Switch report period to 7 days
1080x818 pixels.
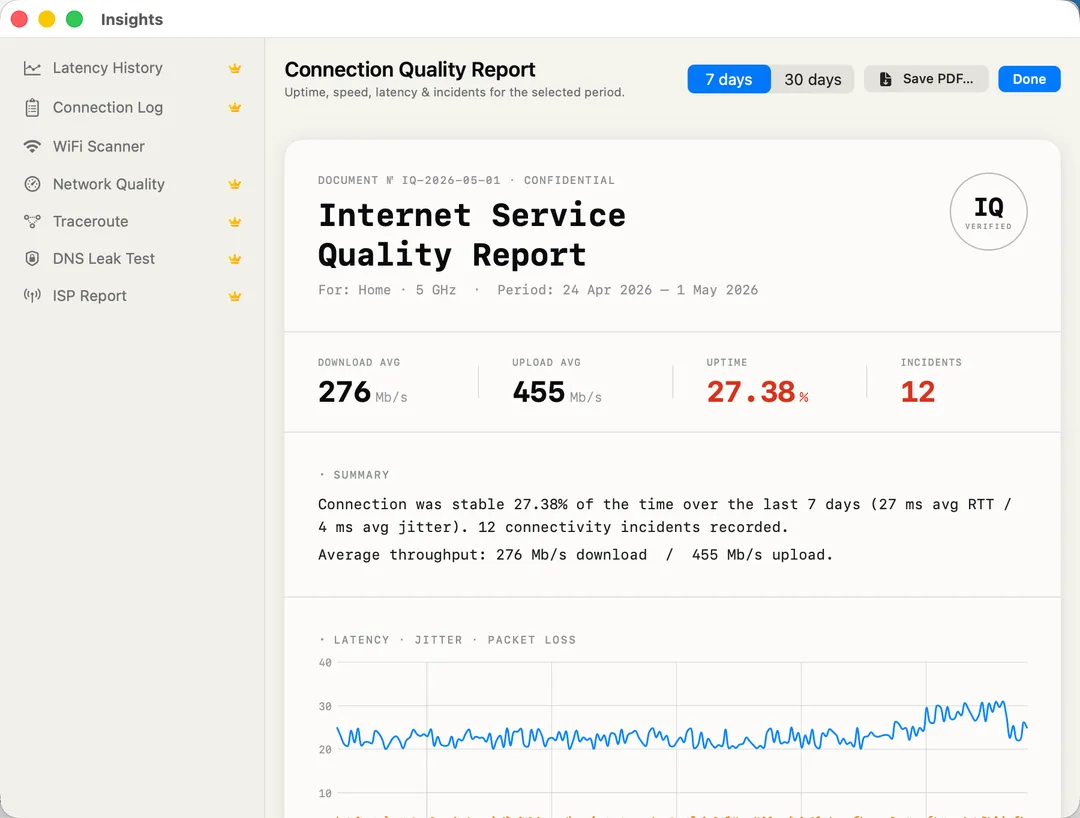click(x=729, y=79)
